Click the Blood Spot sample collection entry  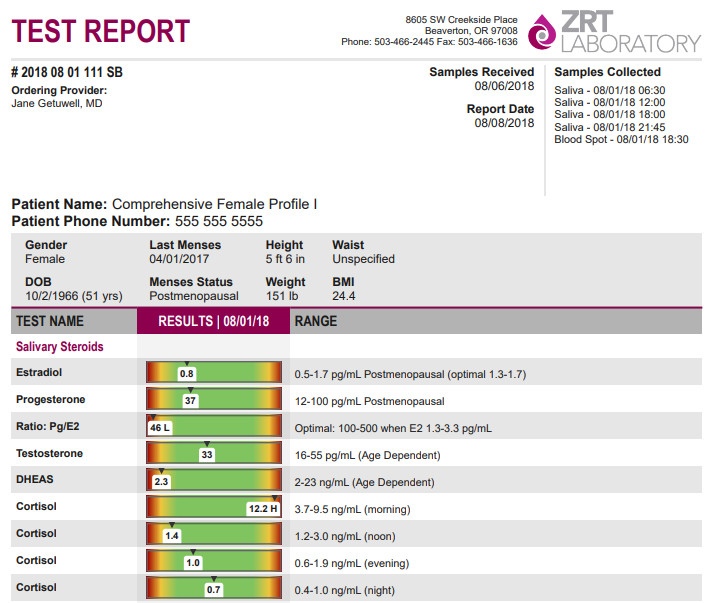pyautogui.click(x=621, y=140)
